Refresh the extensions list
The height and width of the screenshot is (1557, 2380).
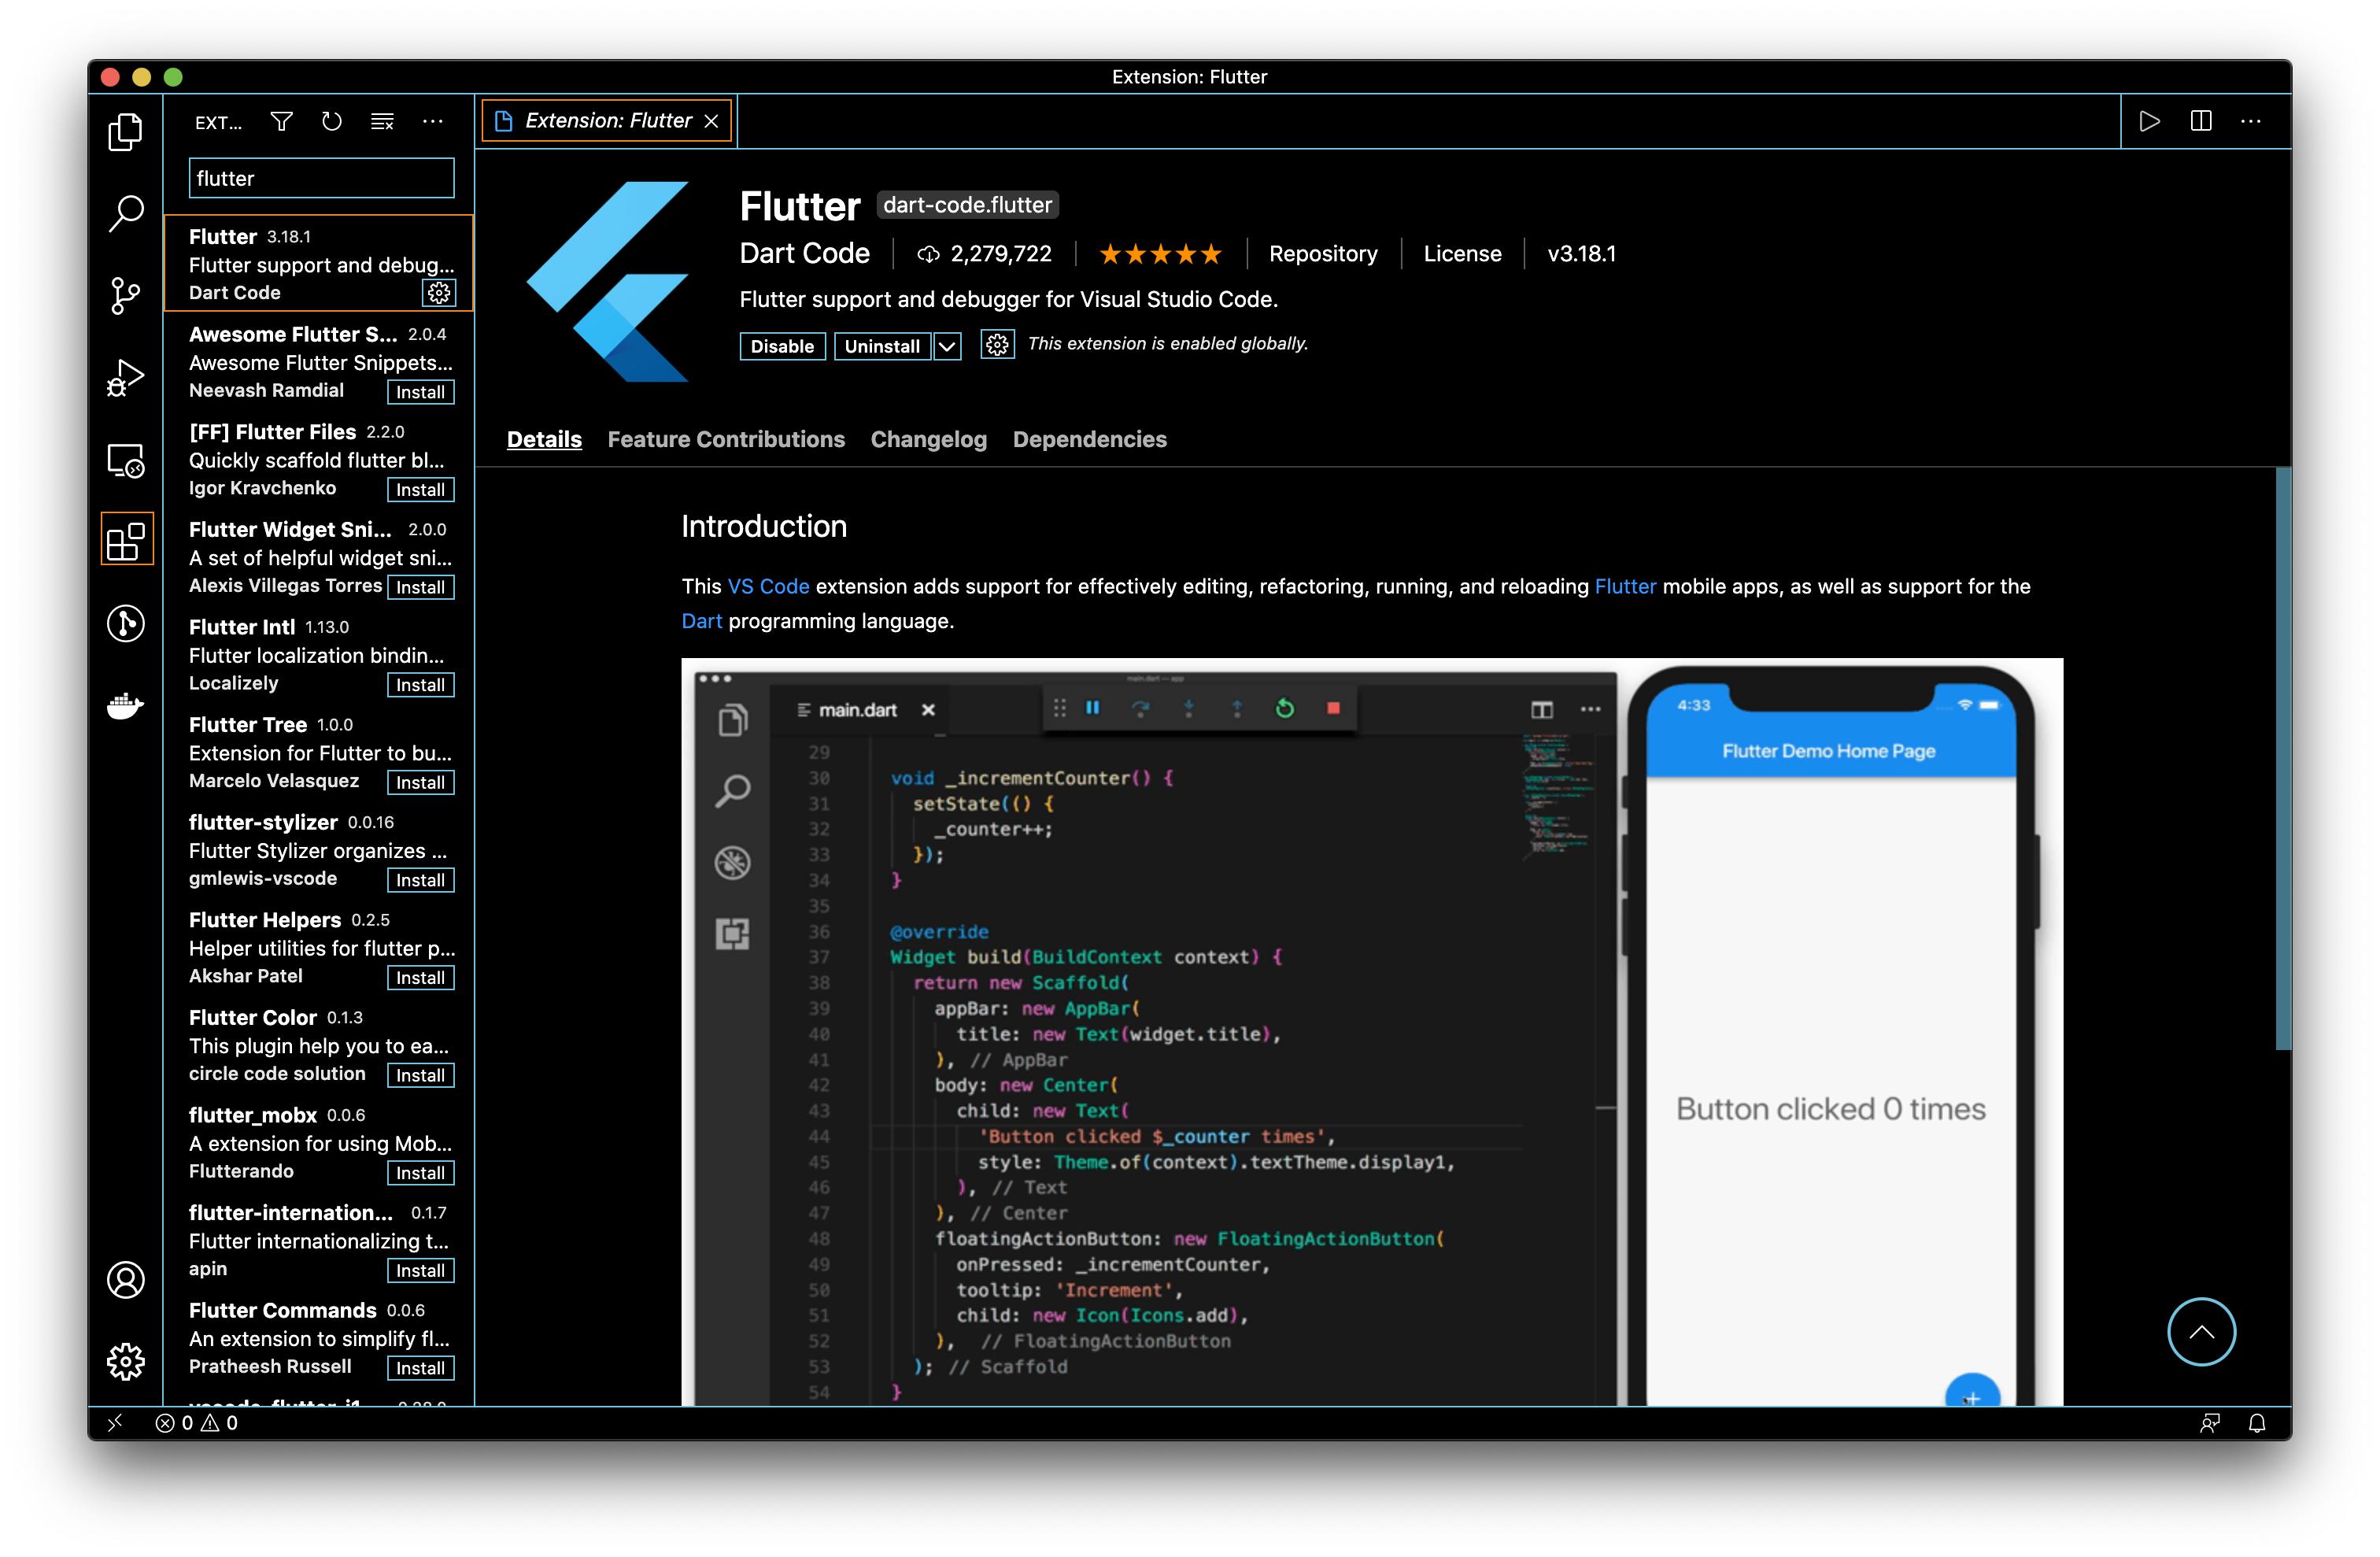332,122
